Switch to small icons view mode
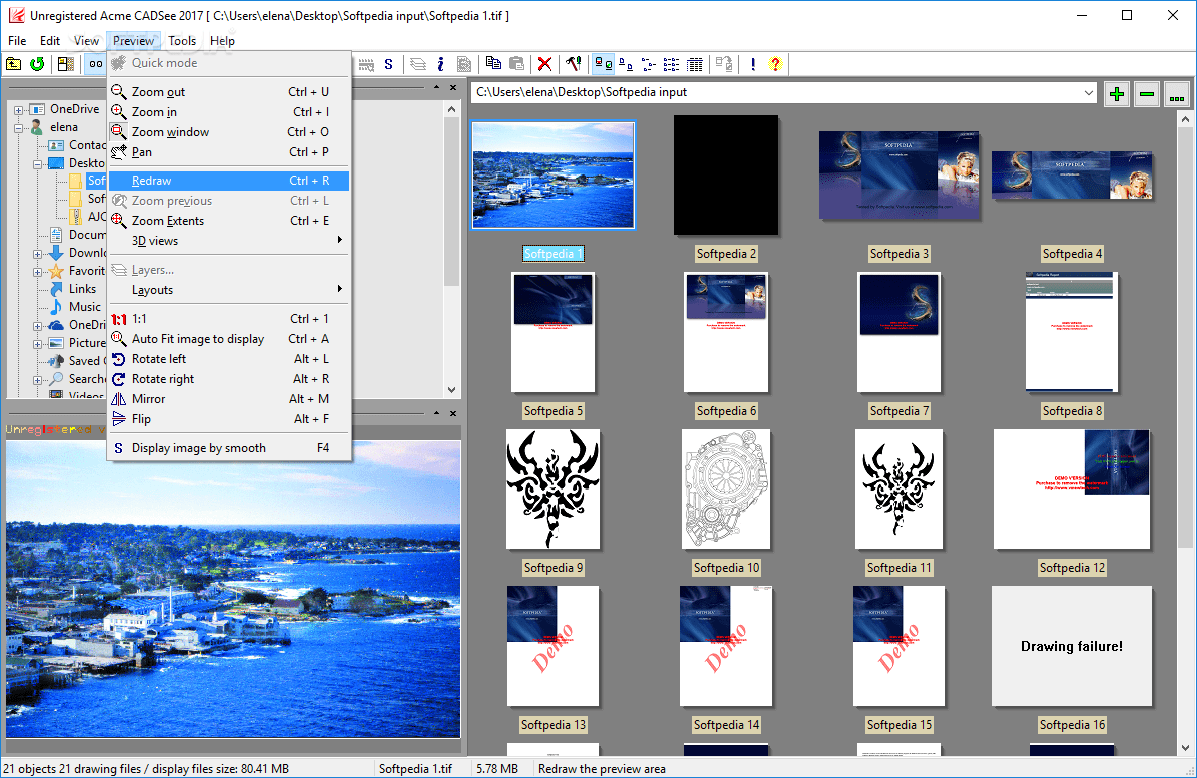The height and width of the screenshot is (778, 1197). (626, 64)
